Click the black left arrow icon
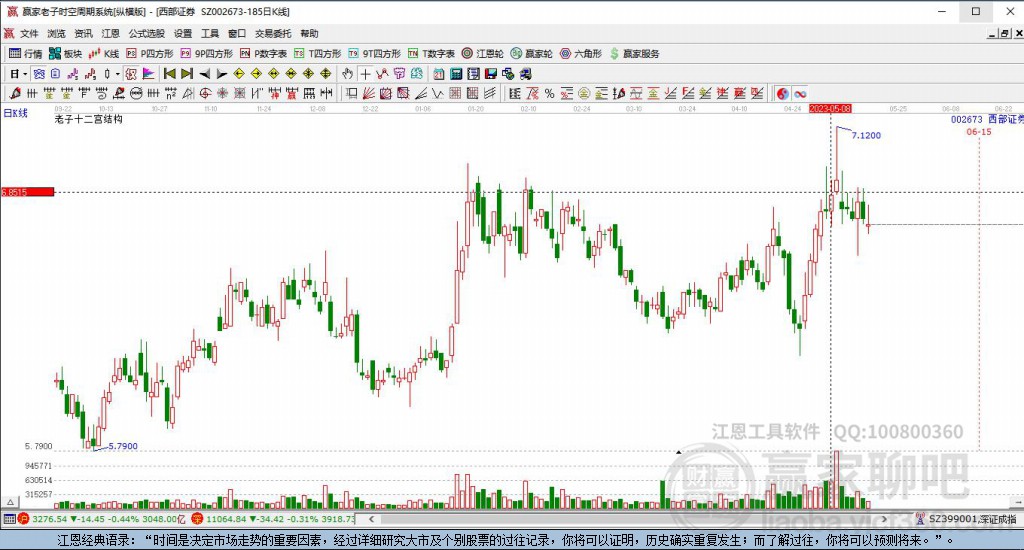Image resolution: width=1024 pixels, height=550 pixels. point(204,74)
